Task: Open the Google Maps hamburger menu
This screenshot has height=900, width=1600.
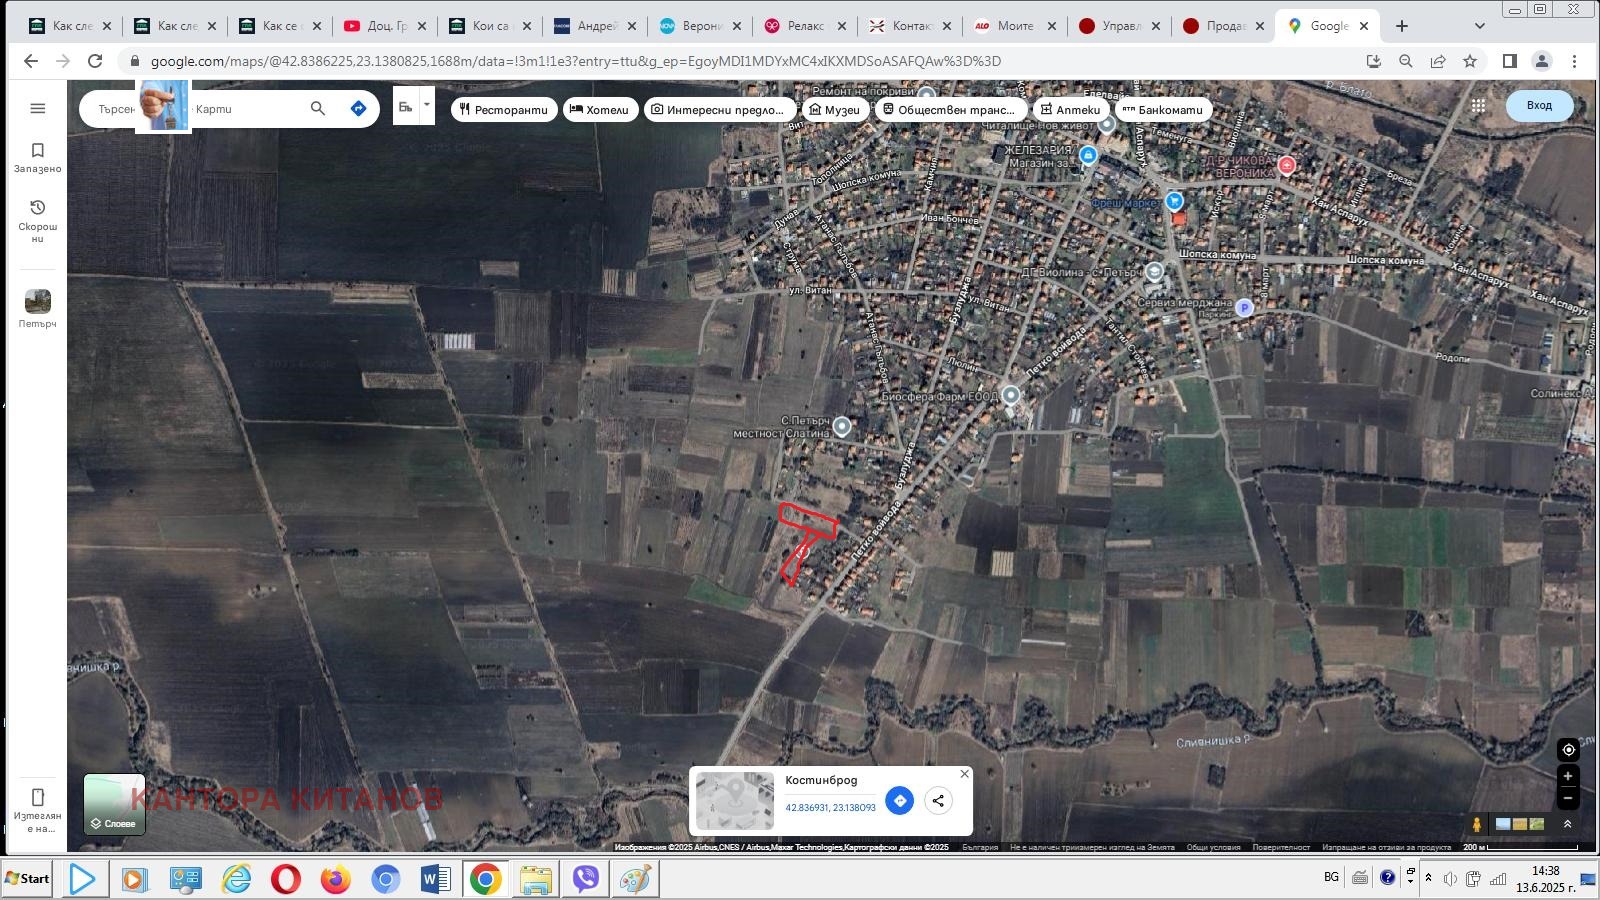Action: click(38, 109)
